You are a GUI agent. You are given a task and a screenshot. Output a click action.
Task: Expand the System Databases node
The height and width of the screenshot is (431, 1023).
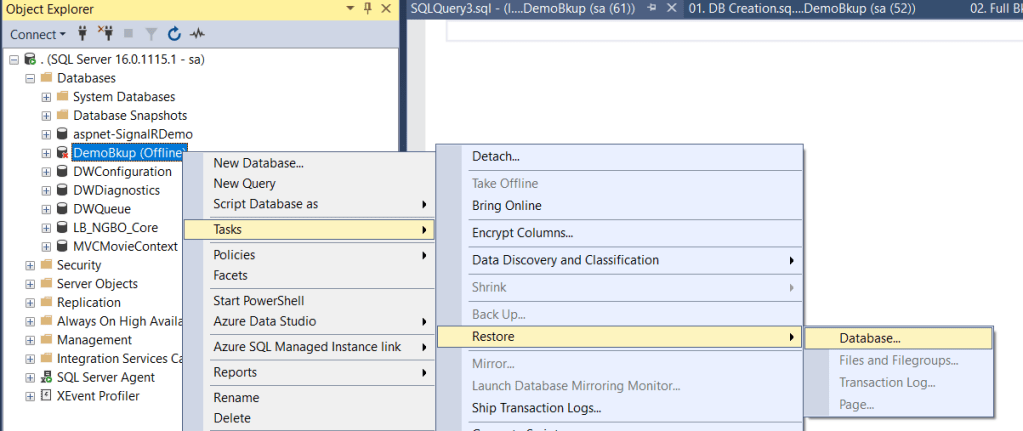[x=46, y=97]
